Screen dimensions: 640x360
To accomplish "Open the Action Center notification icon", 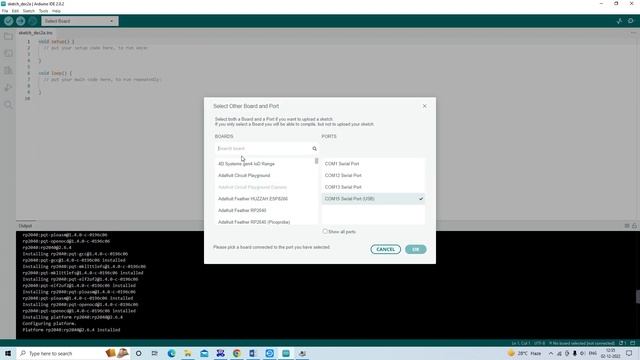I will [629, 353].
